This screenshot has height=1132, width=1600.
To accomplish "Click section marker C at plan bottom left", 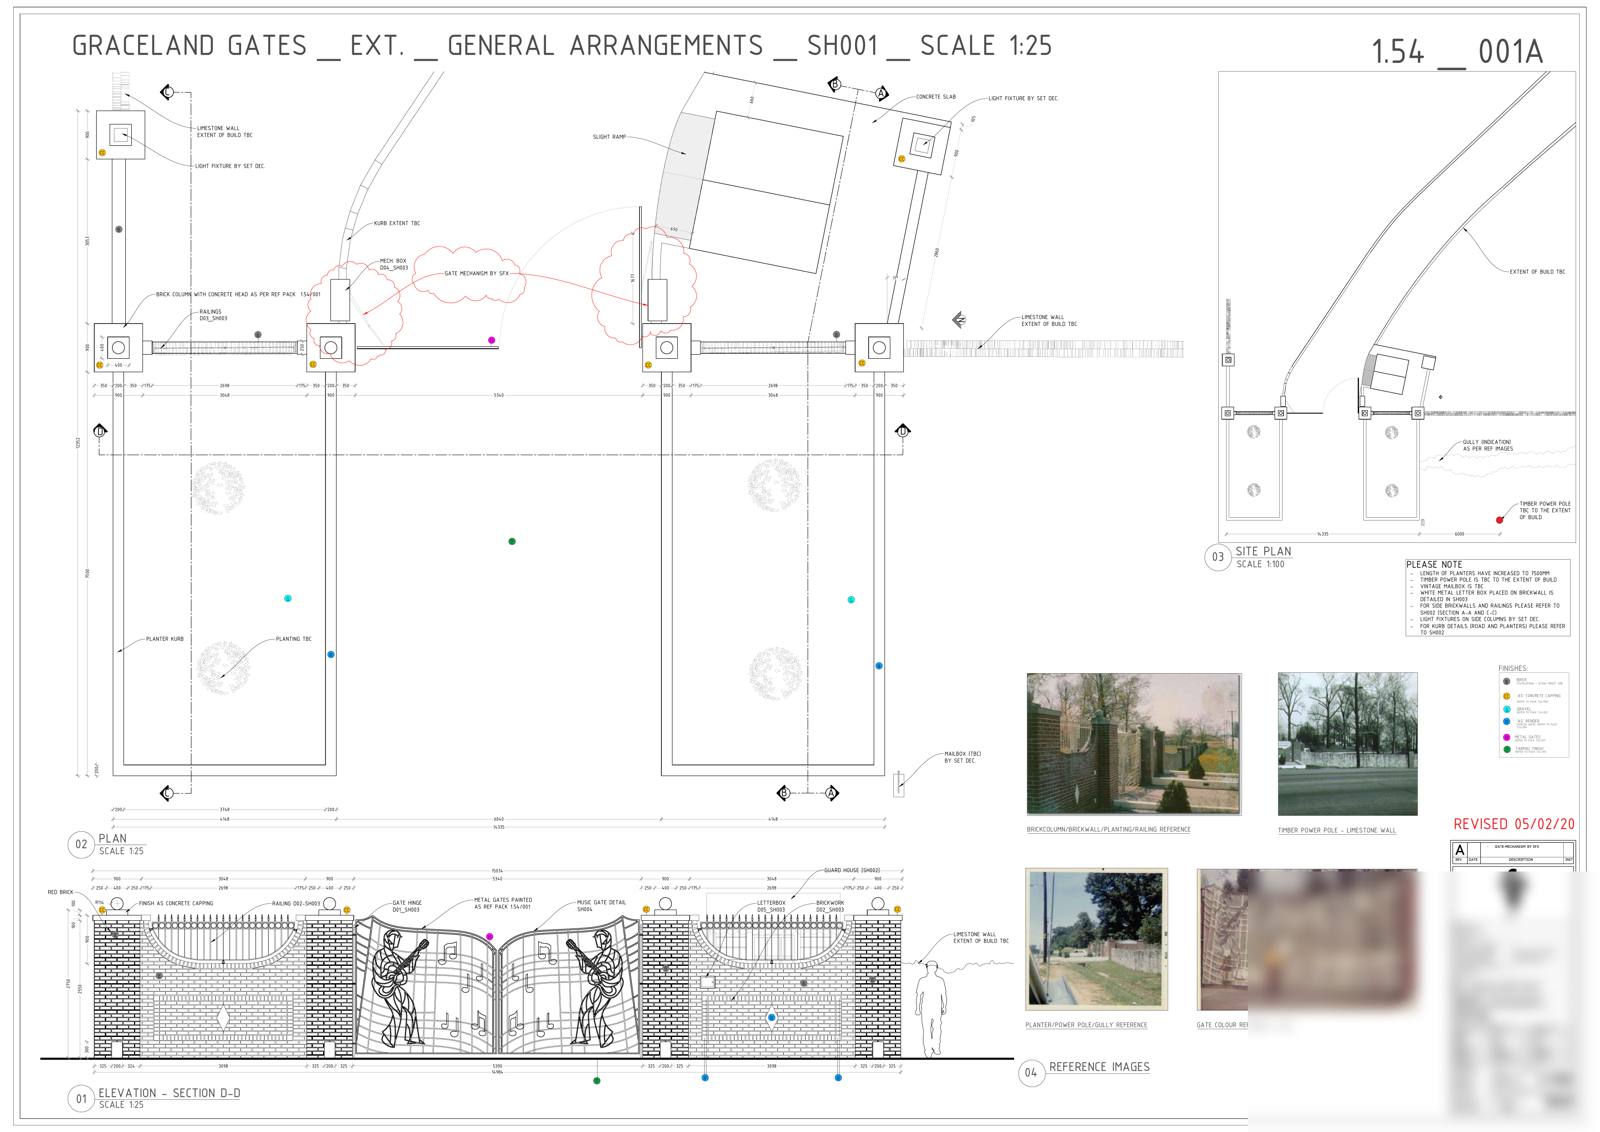I will point(167,794).
